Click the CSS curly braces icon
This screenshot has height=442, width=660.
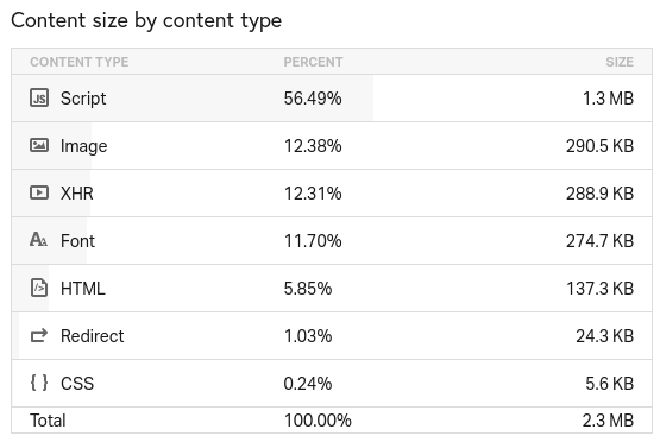[x=40, y=383]
